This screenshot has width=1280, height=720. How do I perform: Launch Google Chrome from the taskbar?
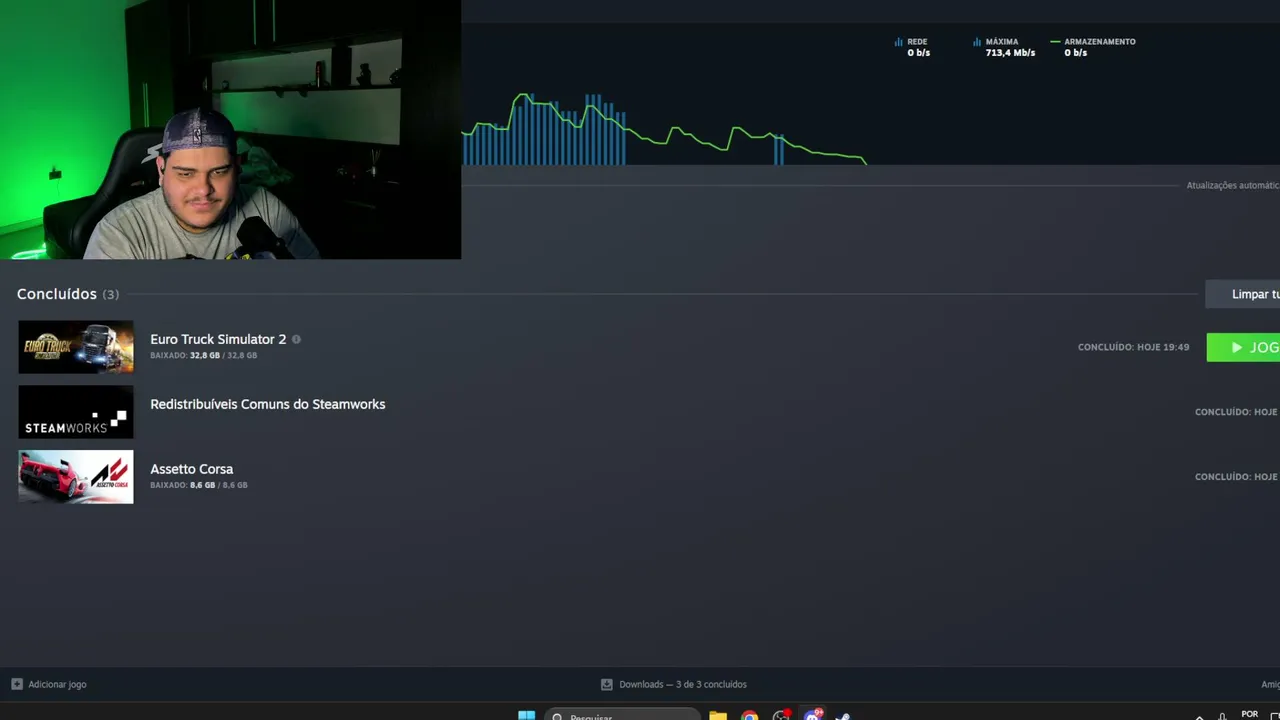coord(750,715)
